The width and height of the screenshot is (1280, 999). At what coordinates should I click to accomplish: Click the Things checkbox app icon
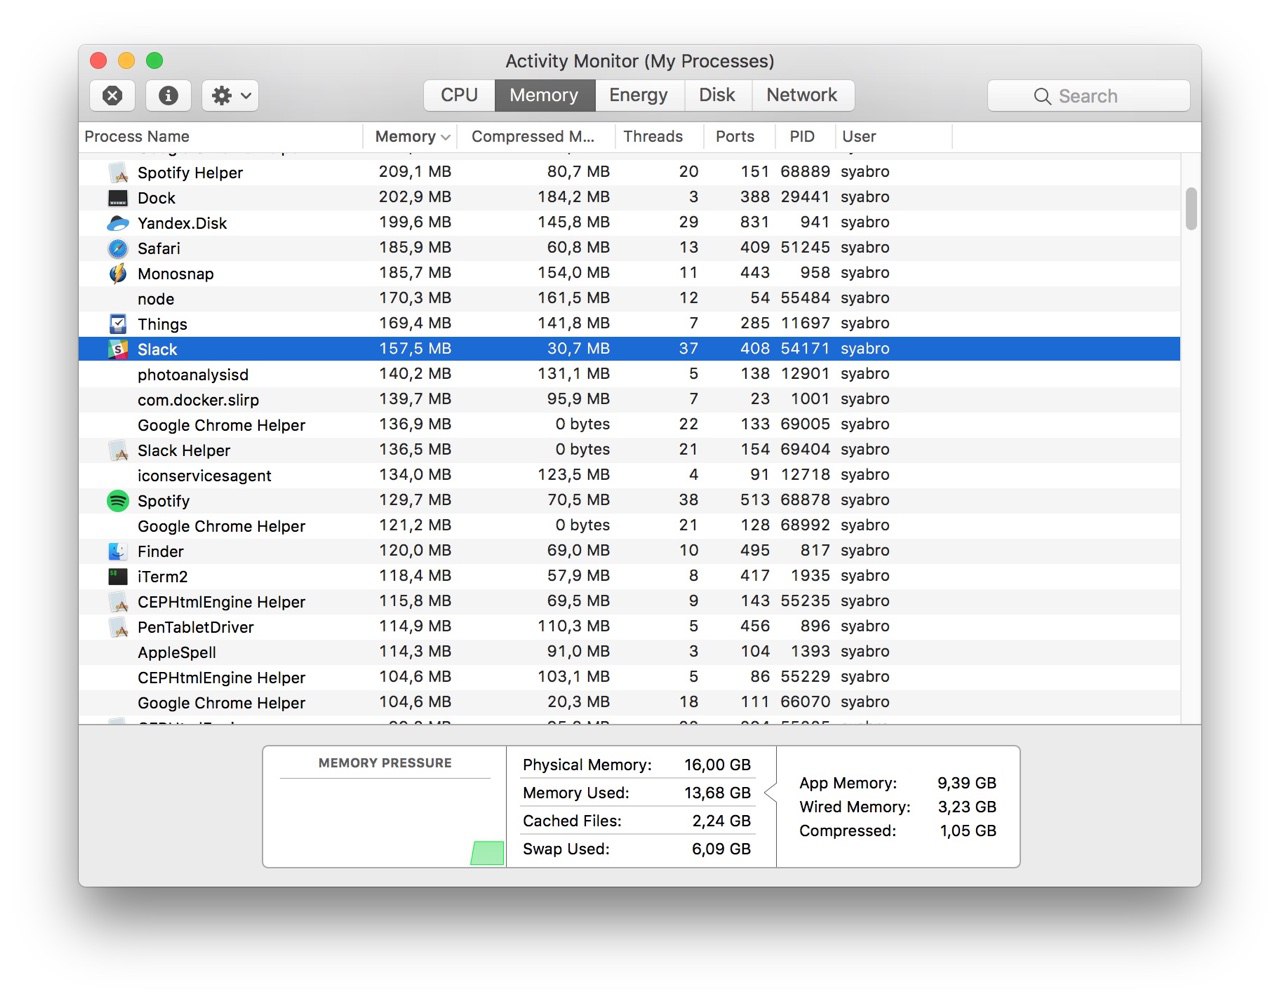coord(118,323)
